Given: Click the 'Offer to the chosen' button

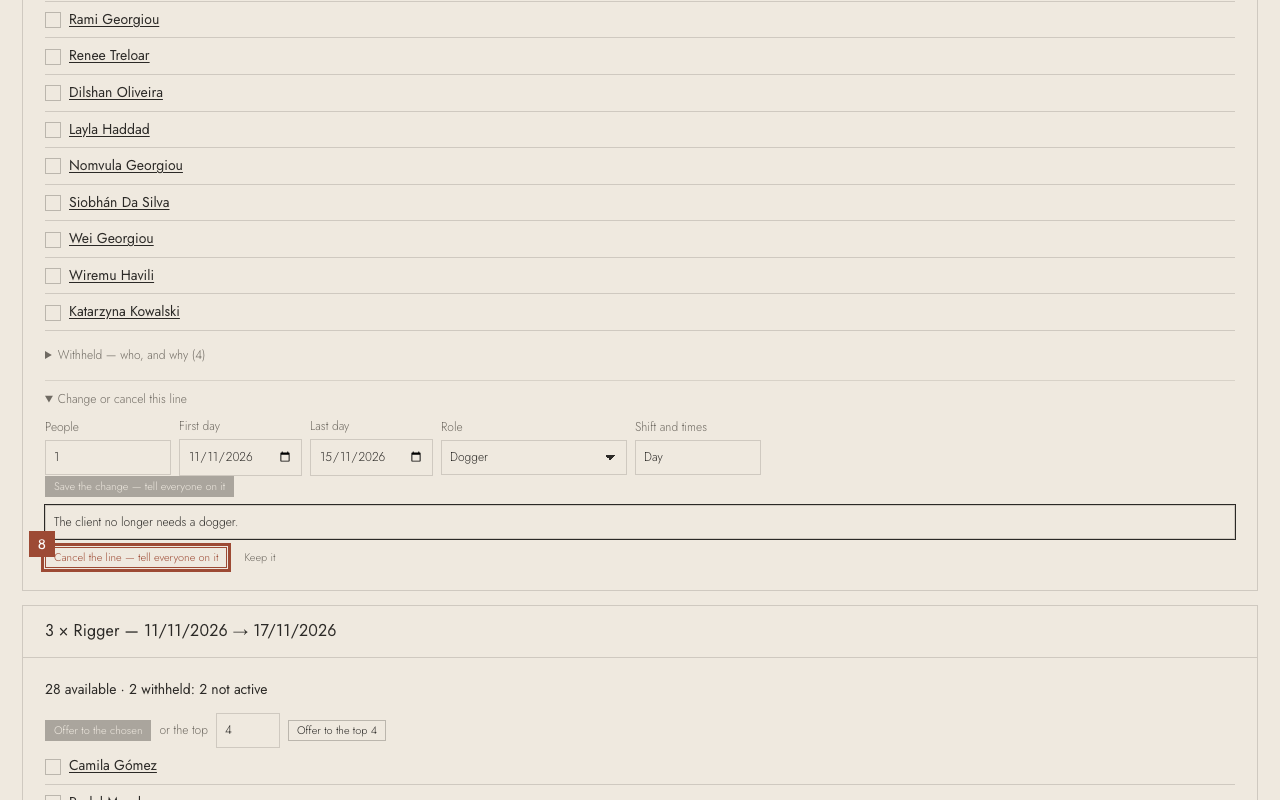Looking at the screenshot, I should [x=98, y=730].
